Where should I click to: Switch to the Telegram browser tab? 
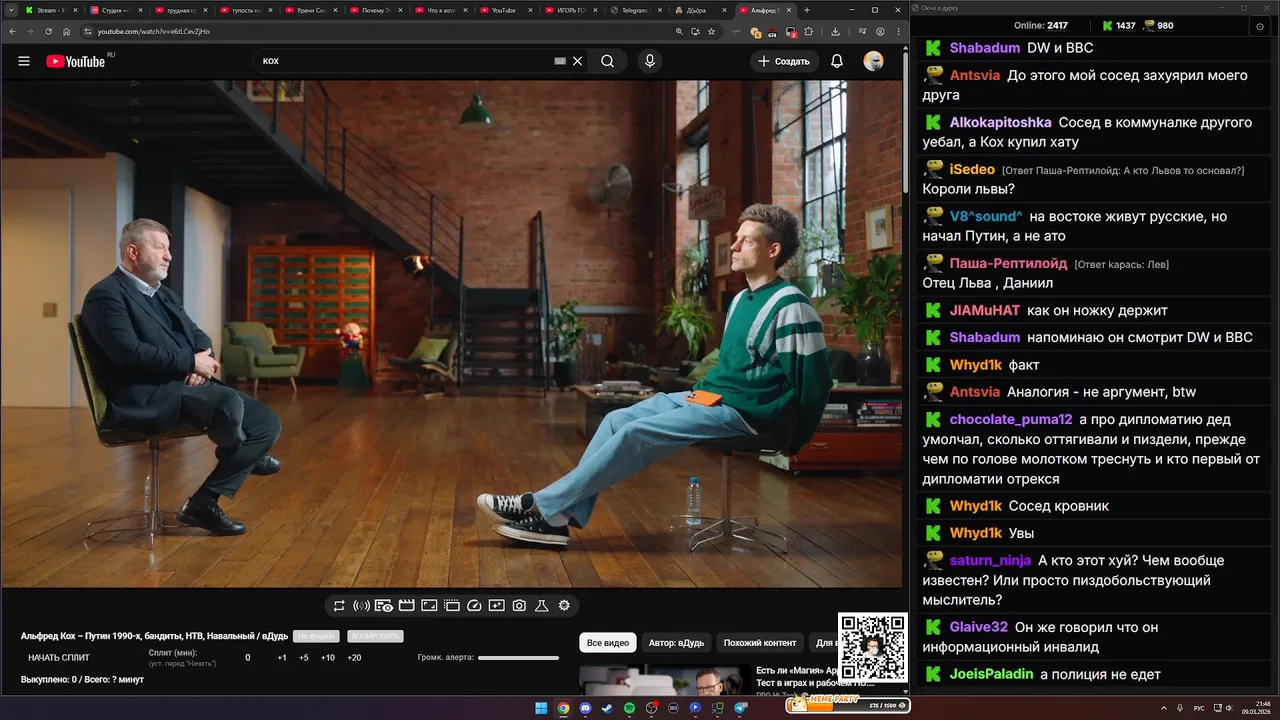pos(636,10)
